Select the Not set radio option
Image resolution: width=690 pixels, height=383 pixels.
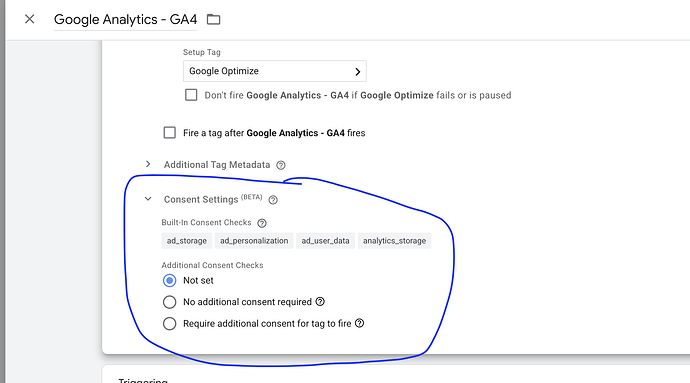(169, 280)
